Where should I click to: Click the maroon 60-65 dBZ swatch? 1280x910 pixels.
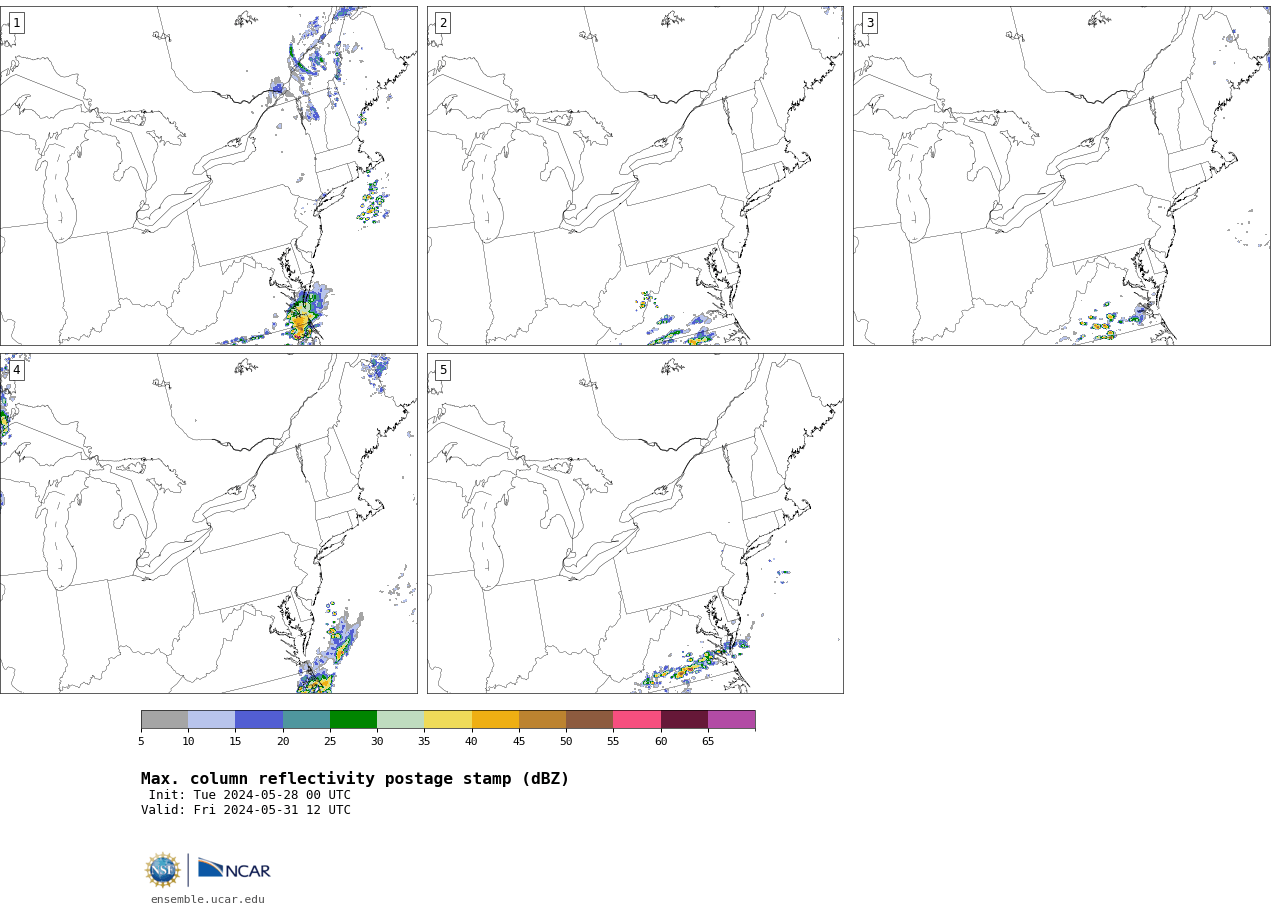coord(684,720)
